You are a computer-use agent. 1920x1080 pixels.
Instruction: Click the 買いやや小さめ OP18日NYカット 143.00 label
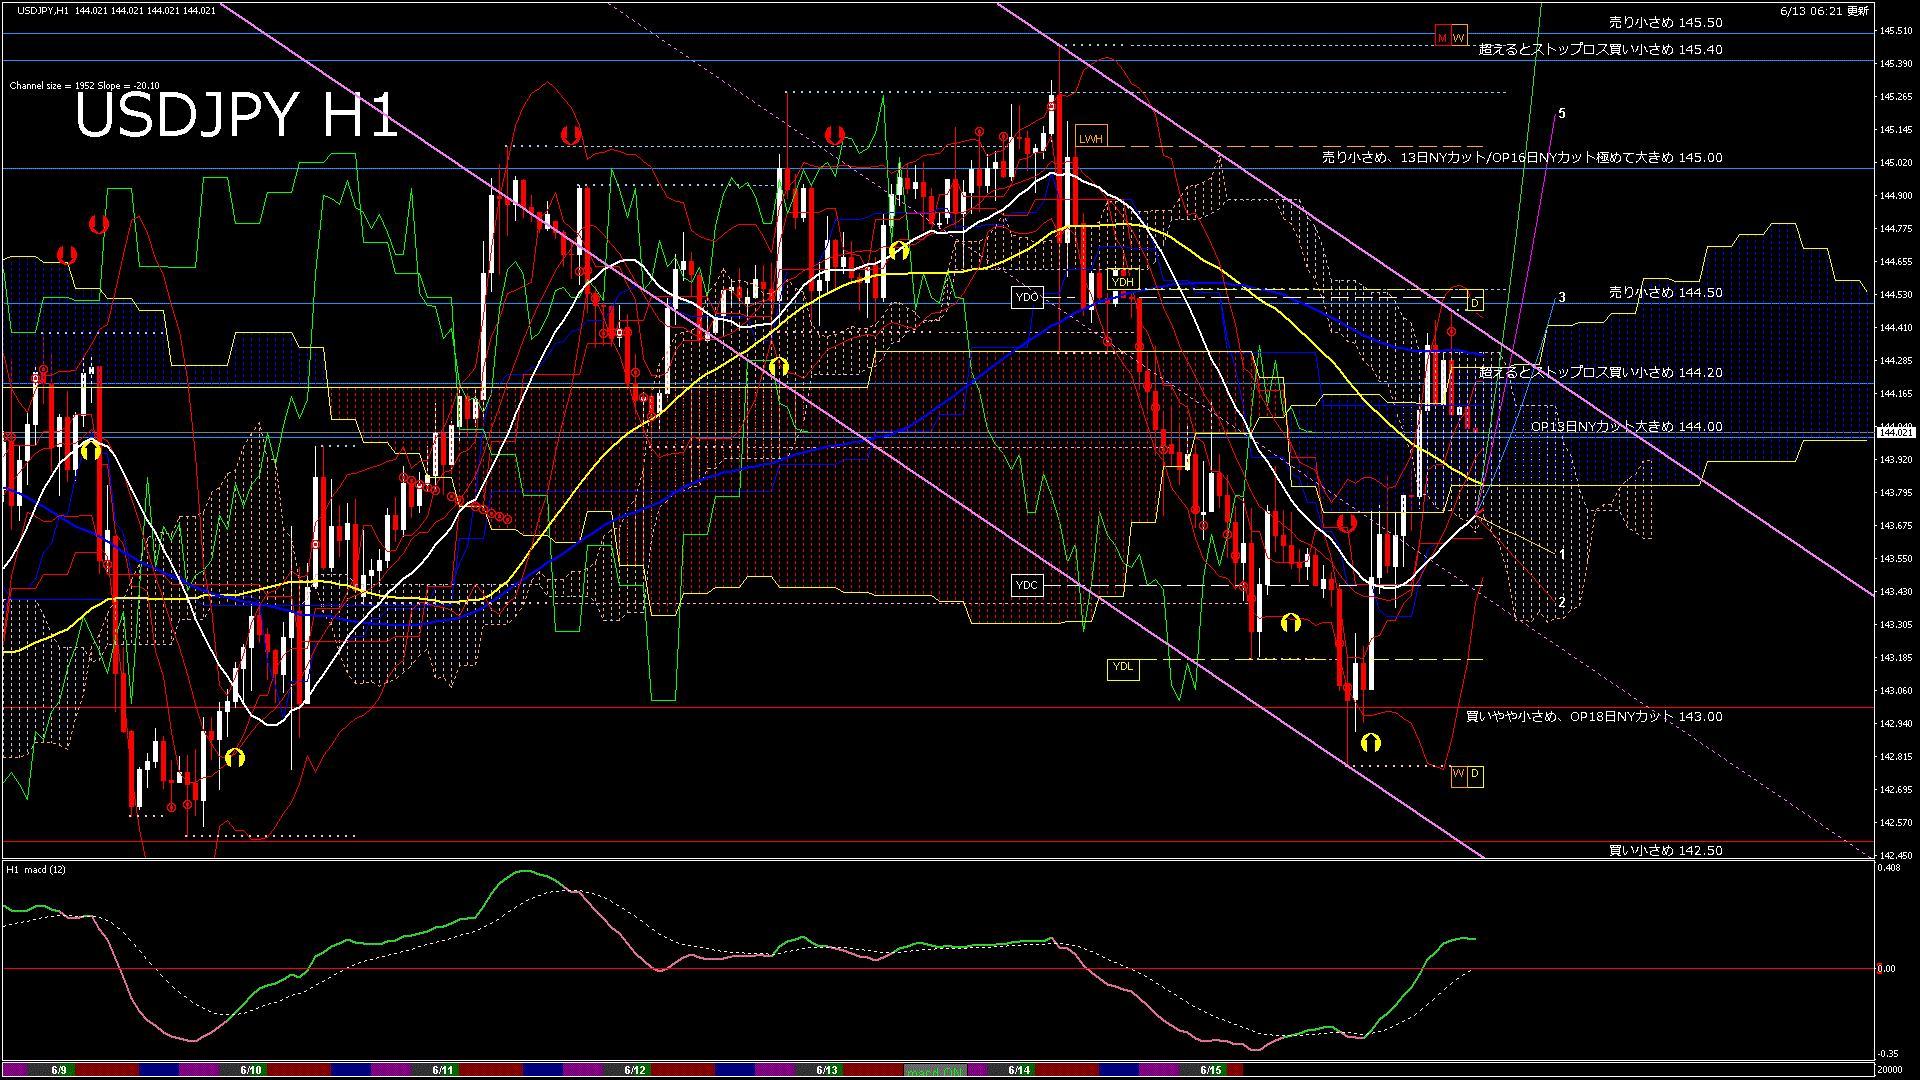(1594, 716)
